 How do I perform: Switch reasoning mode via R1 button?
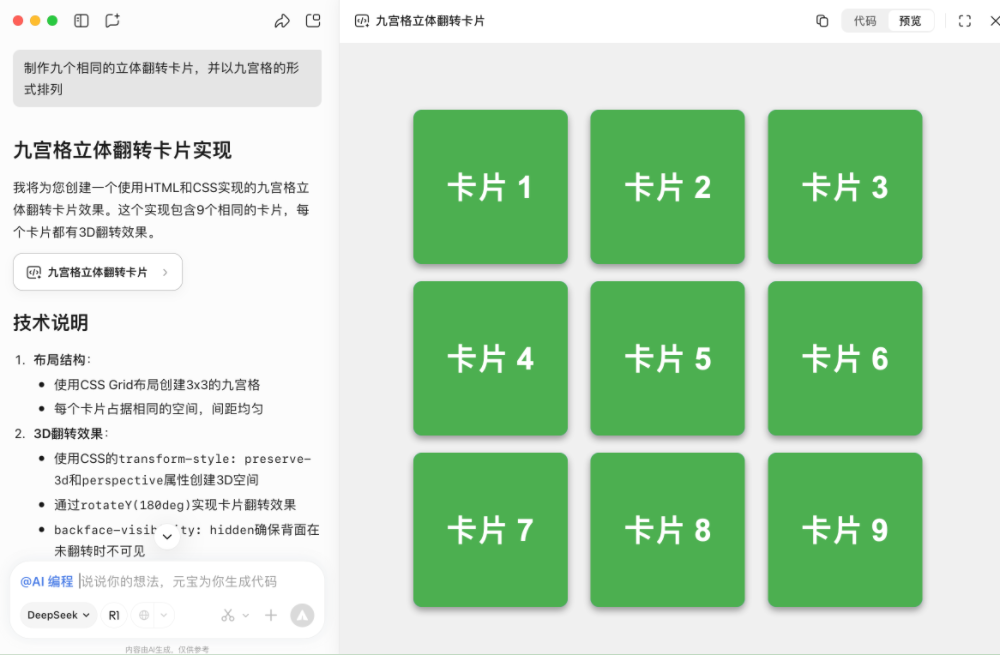[x=113, y=615]
